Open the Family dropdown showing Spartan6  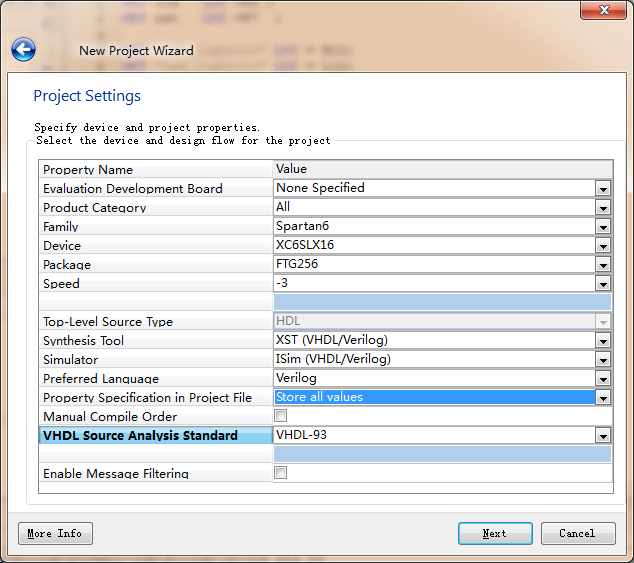(602, 226)
